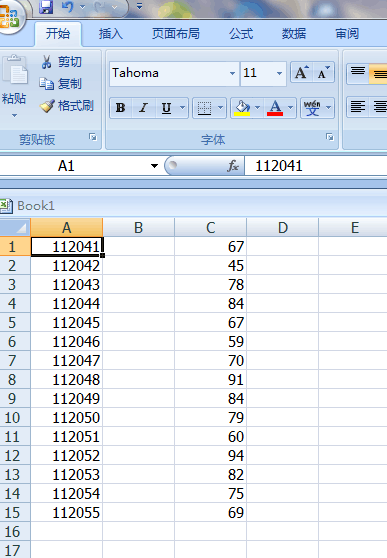The image size is (387, 558).
Task: Select column C header
Action: click(x=210, y=227)
